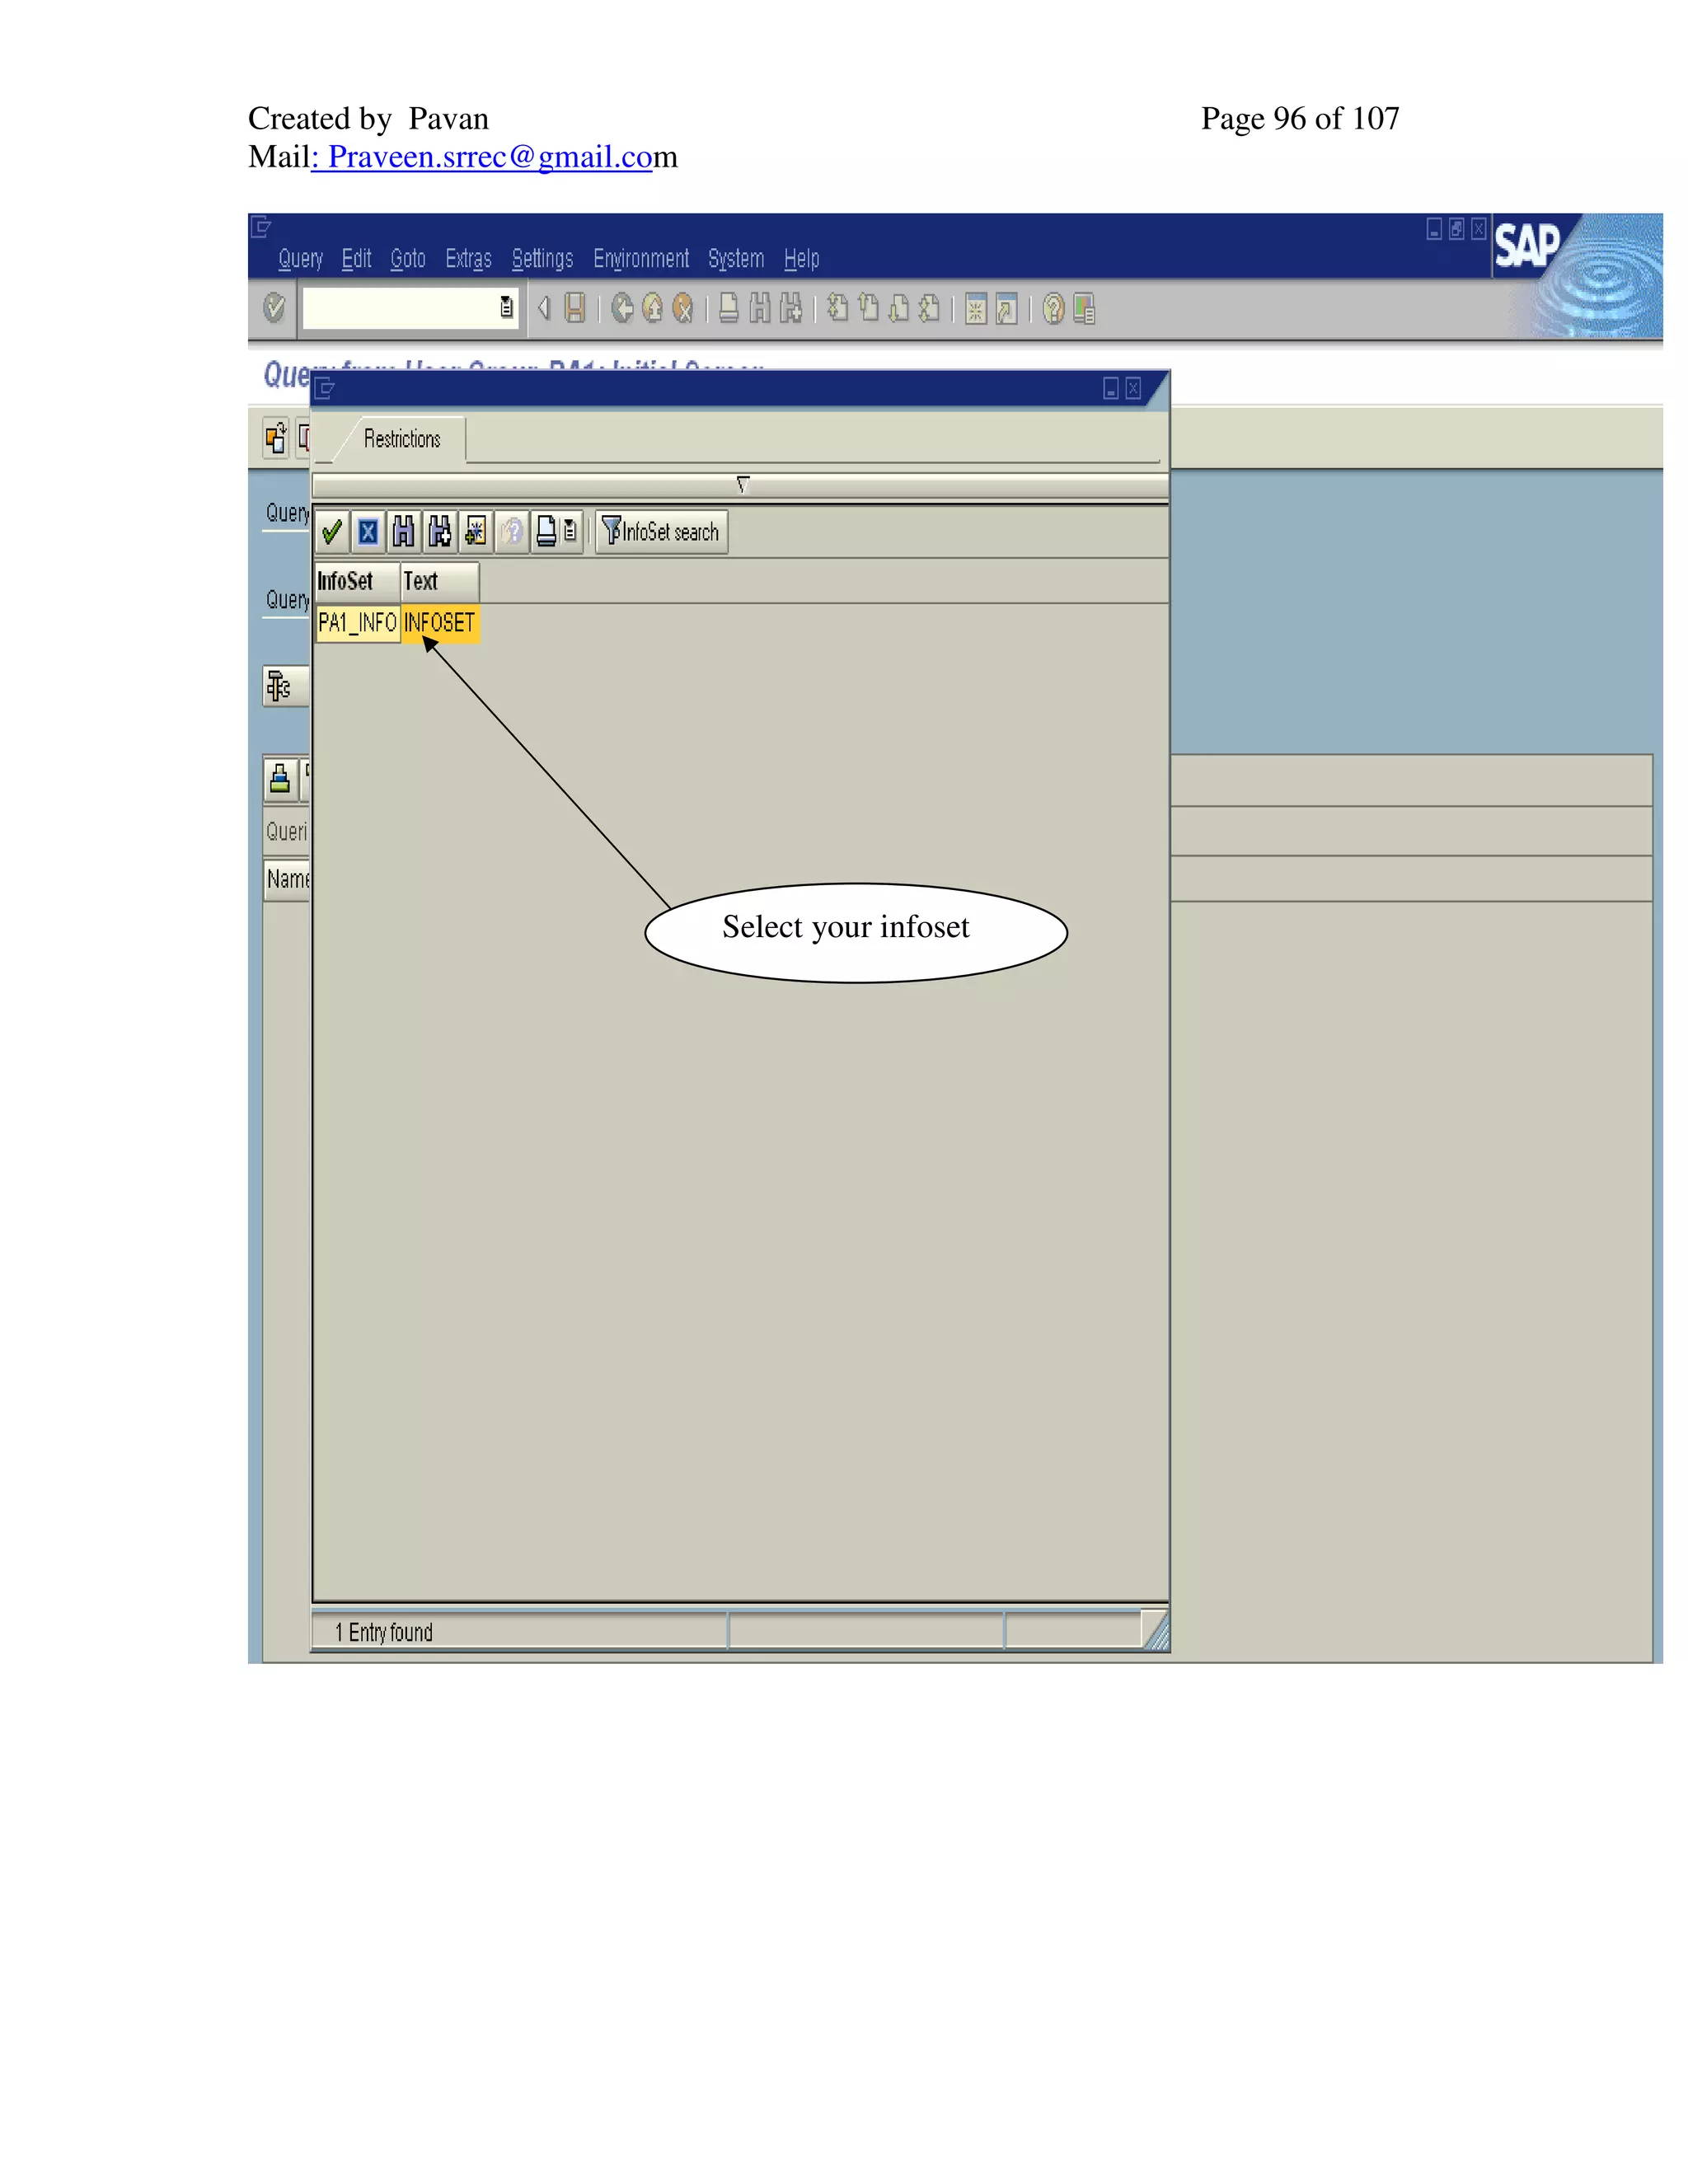Screen dimensions: 1688x2184
Task: Click the Save diskette icon
Action: tap(574, 308)
